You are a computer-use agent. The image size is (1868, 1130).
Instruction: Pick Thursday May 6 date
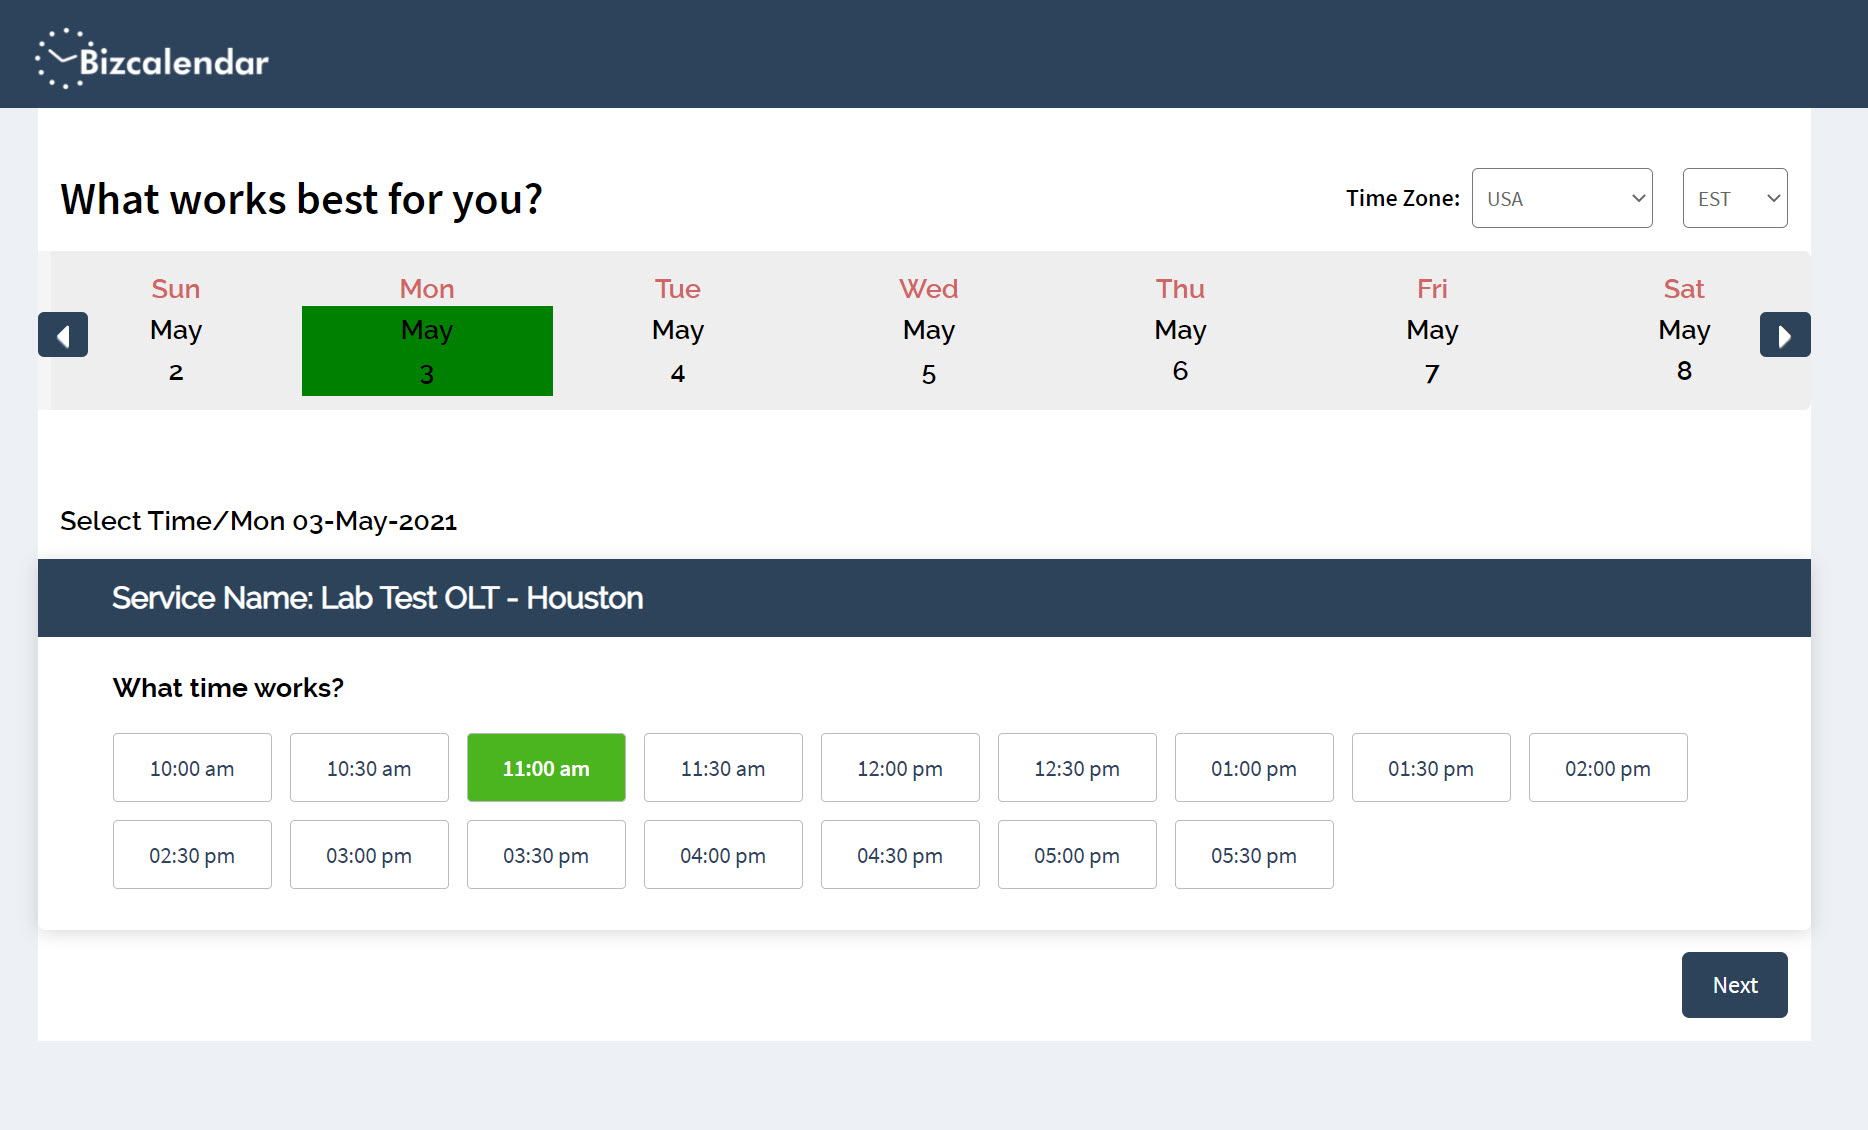click(x=1180, y=331)
